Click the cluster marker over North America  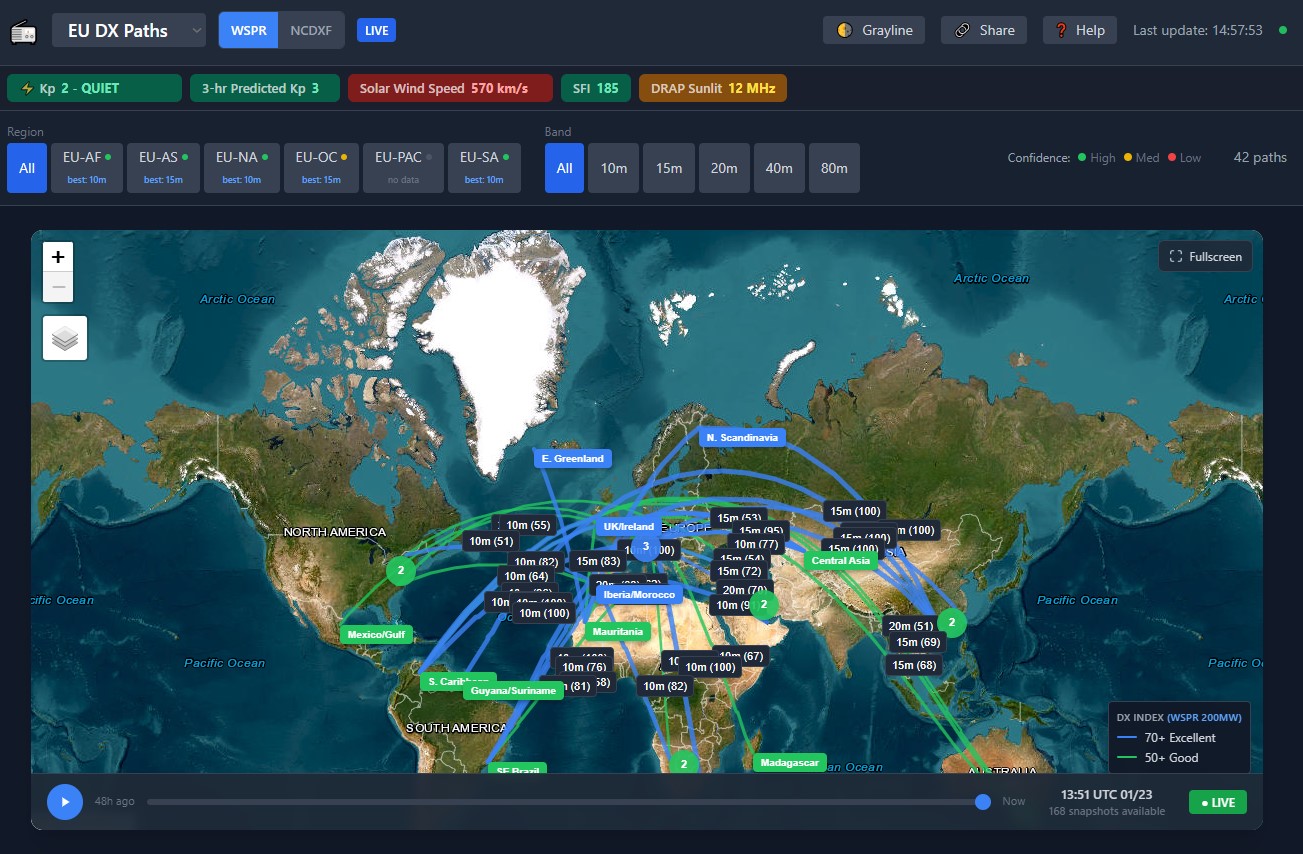pos(401,571)
